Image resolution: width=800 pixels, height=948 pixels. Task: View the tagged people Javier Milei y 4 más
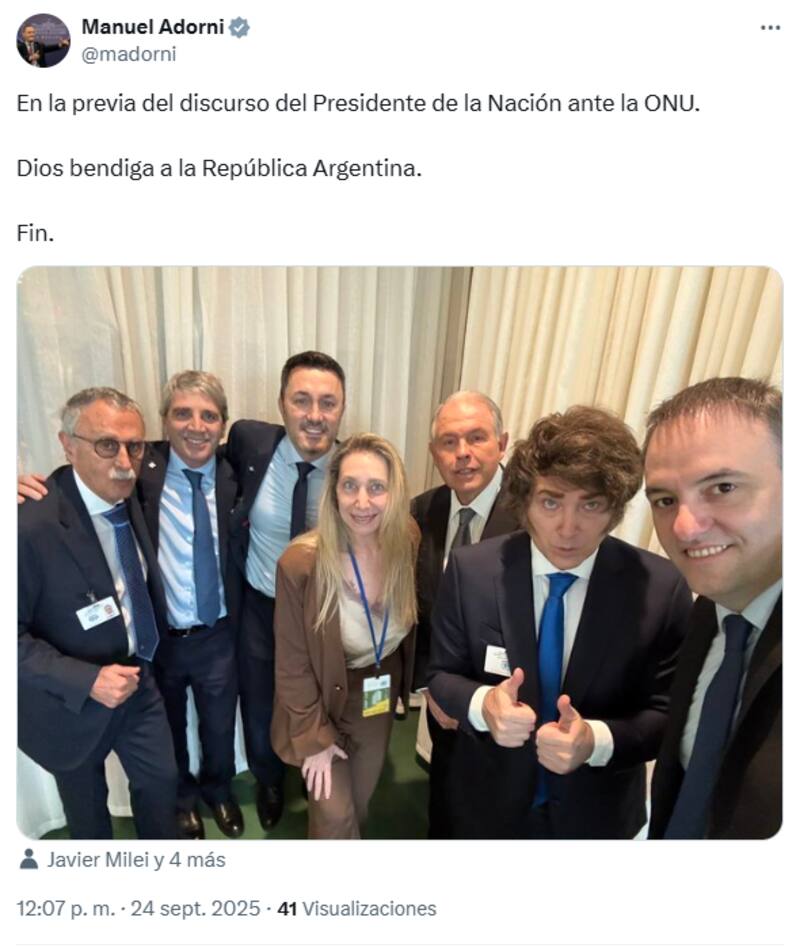point(136,860)
